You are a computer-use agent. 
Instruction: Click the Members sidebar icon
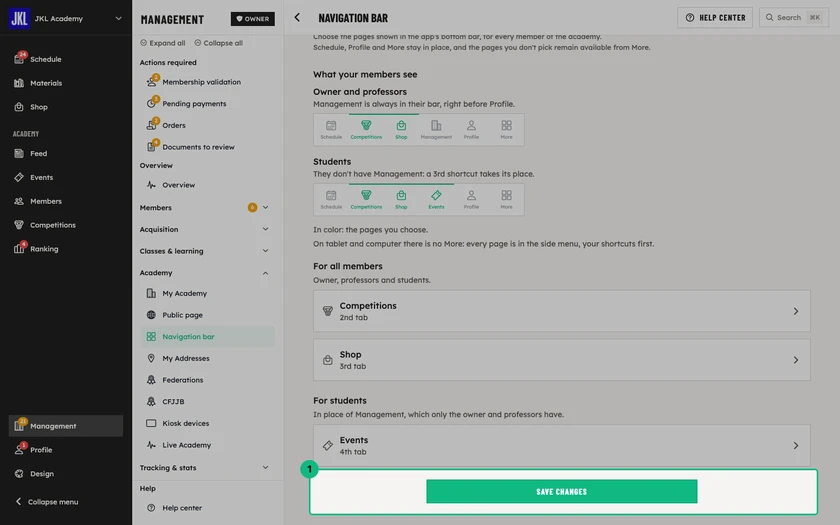click(19, 201)
